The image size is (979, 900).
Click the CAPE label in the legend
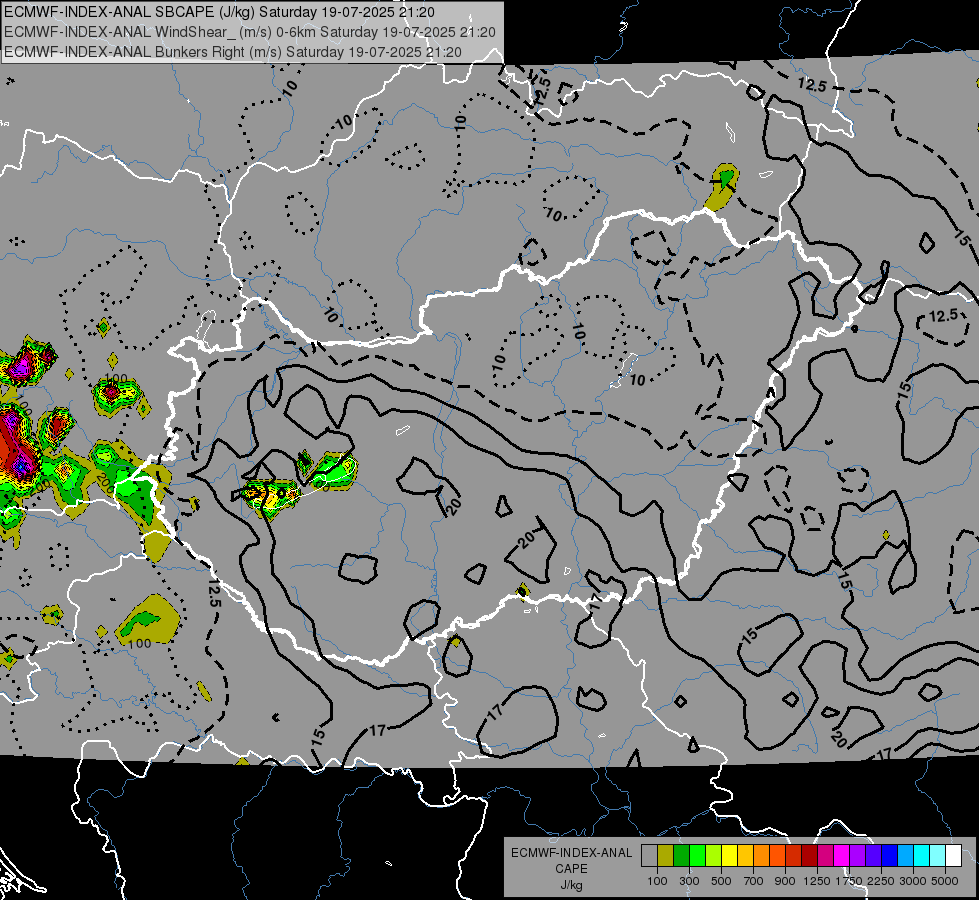tap(571, 869)
